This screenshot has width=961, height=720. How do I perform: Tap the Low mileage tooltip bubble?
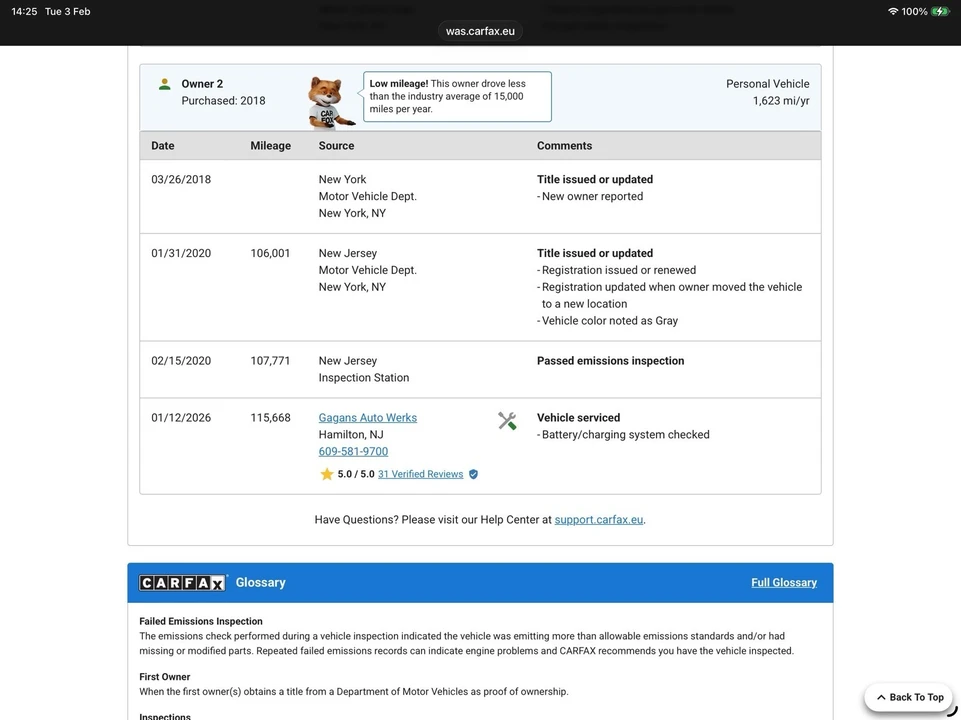pyautogui.click(x=457, y=96)
